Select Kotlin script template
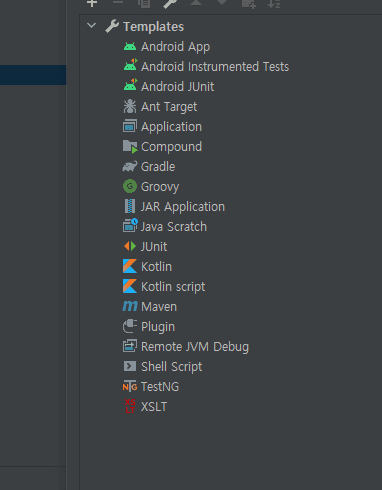The height and width of the screenshot is (490, 382). tap(173, 287)
